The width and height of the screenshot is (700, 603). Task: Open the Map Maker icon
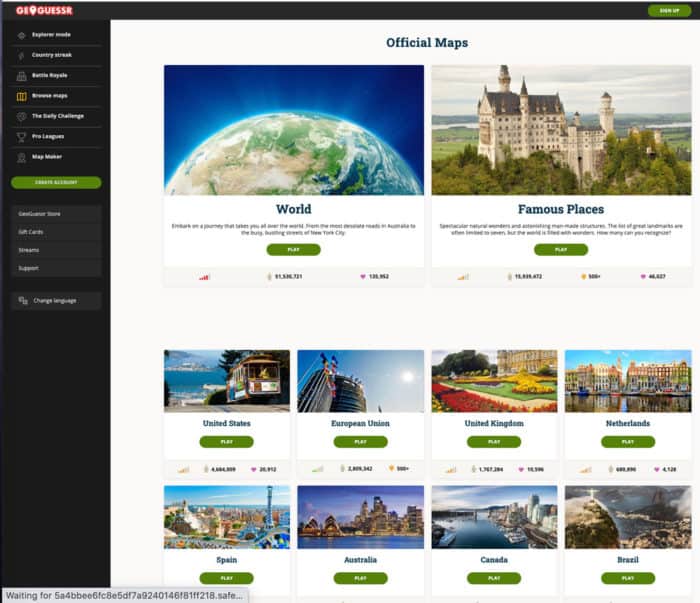coord(21,157)
